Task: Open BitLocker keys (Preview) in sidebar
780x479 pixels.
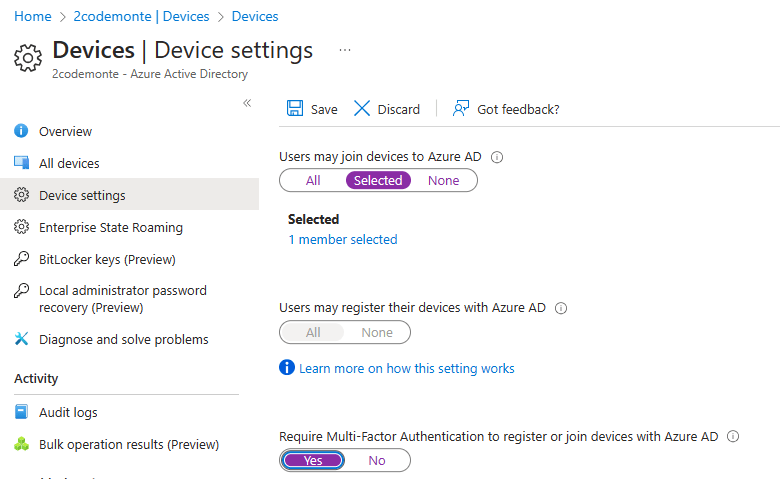Action: [107, 260]
